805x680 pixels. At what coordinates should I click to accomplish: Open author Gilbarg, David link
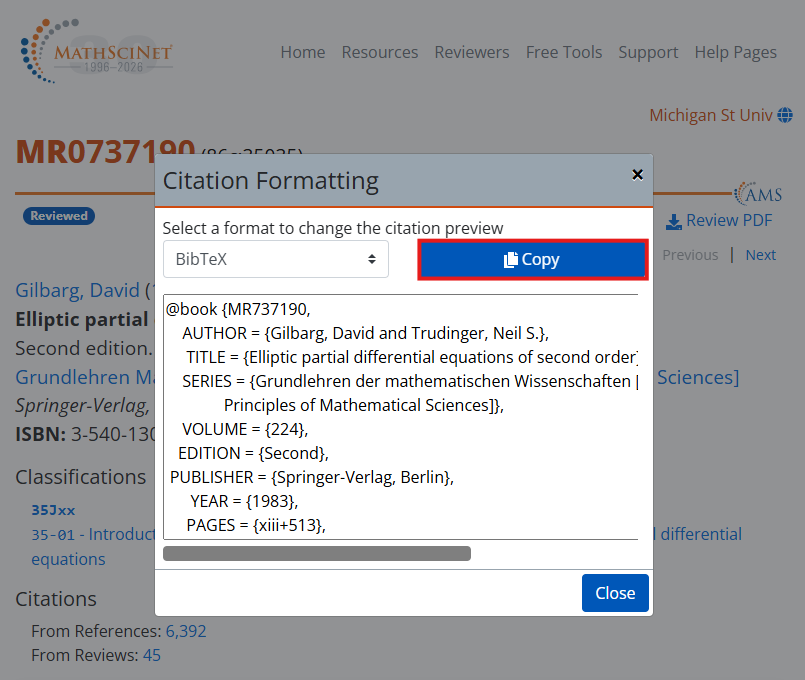(77, 290)
